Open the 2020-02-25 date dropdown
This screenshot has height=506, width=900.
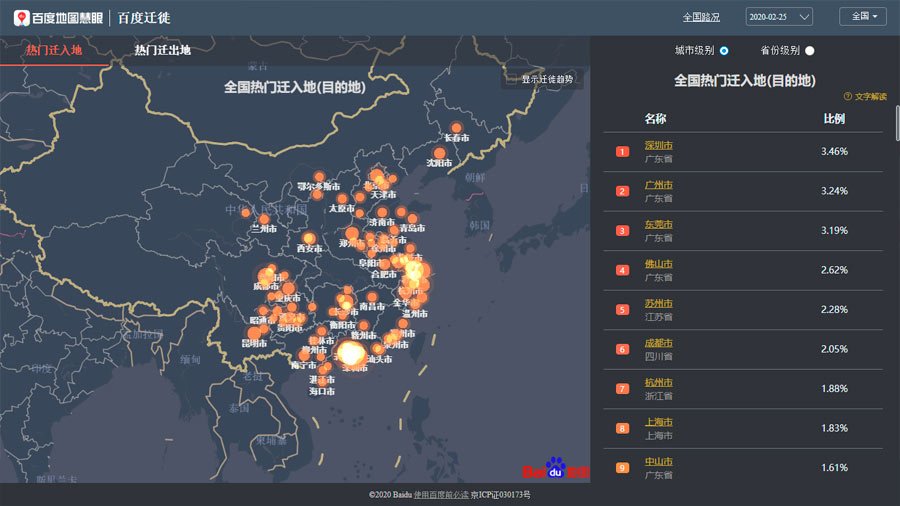click(779, 17)
